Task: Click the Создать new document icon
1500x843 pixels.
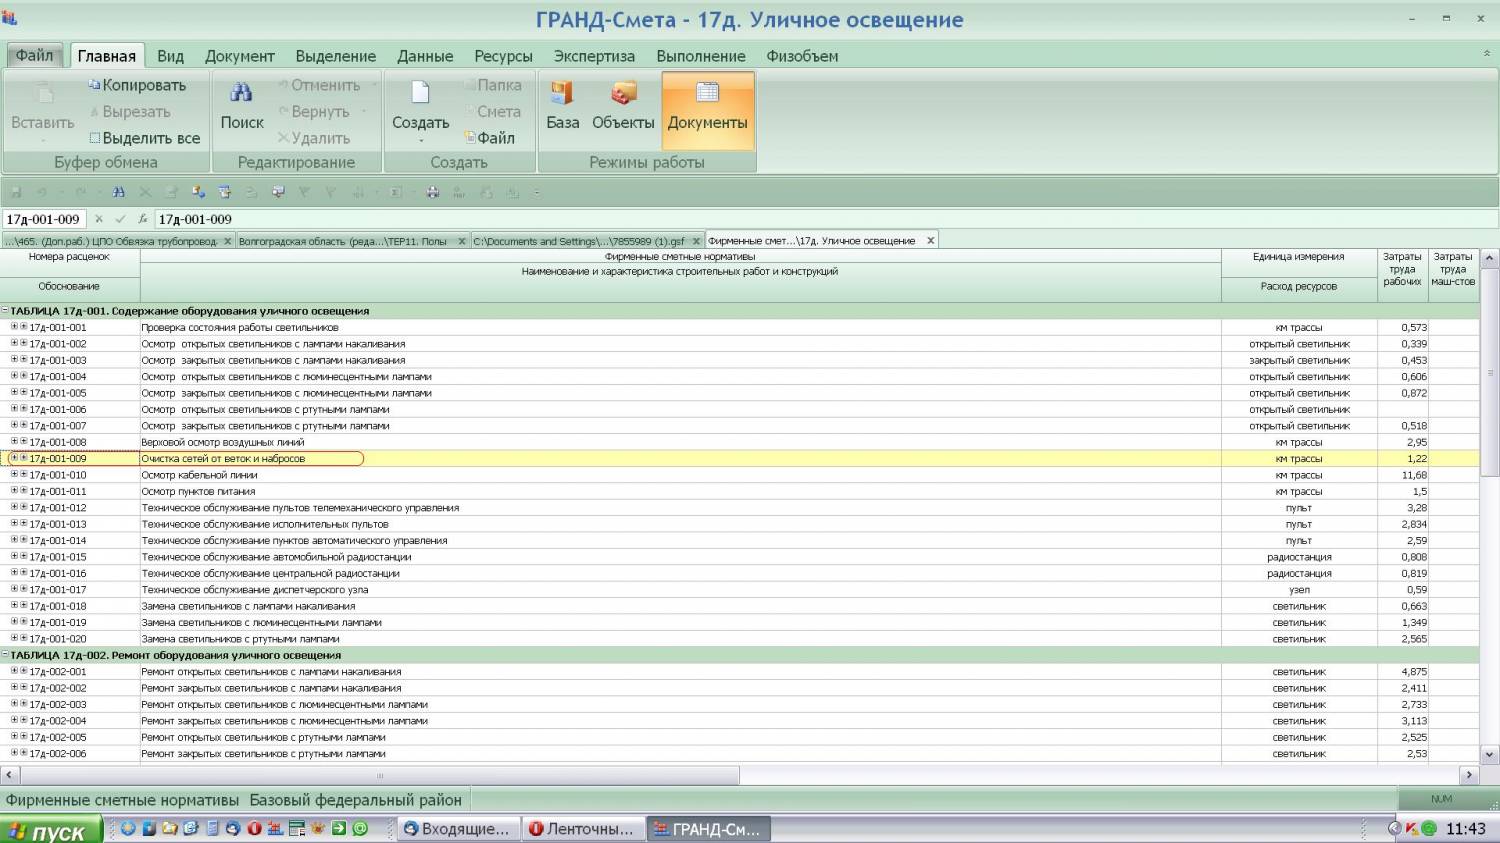Action: tap(420, 93)
